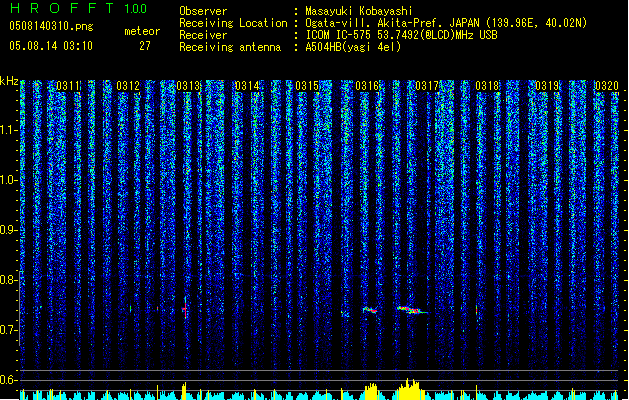Click the long meteor echo trace before 0317
This screenshot has width=629, height=400.
[412, 310]
